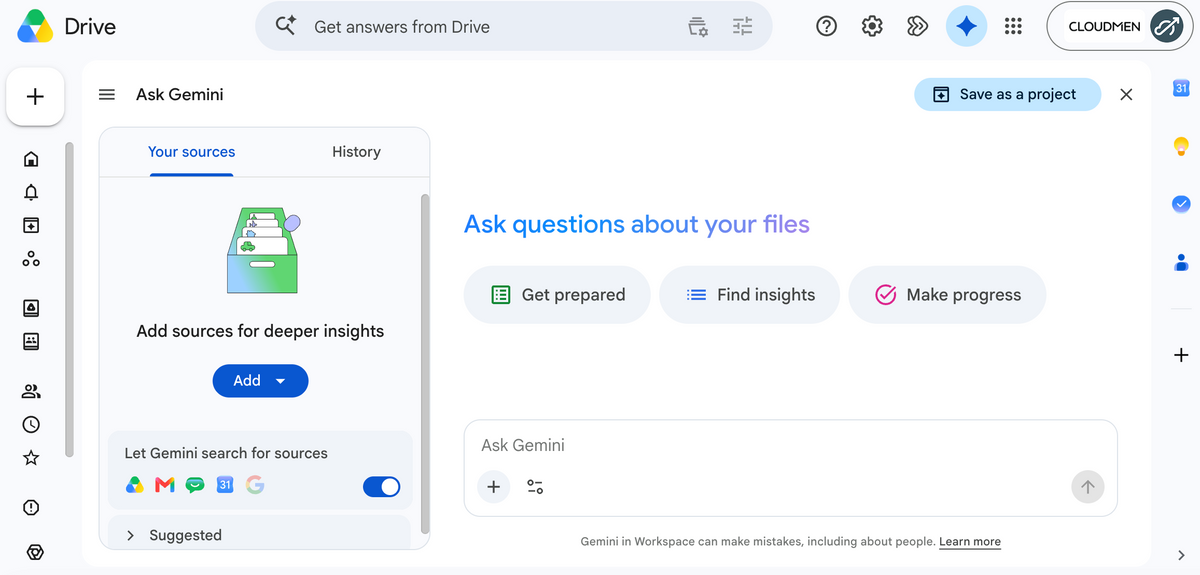This screenshot has width=1200, height=575.
Task: Click the Google Chat icon under sources
Action: tap(195, 485)
